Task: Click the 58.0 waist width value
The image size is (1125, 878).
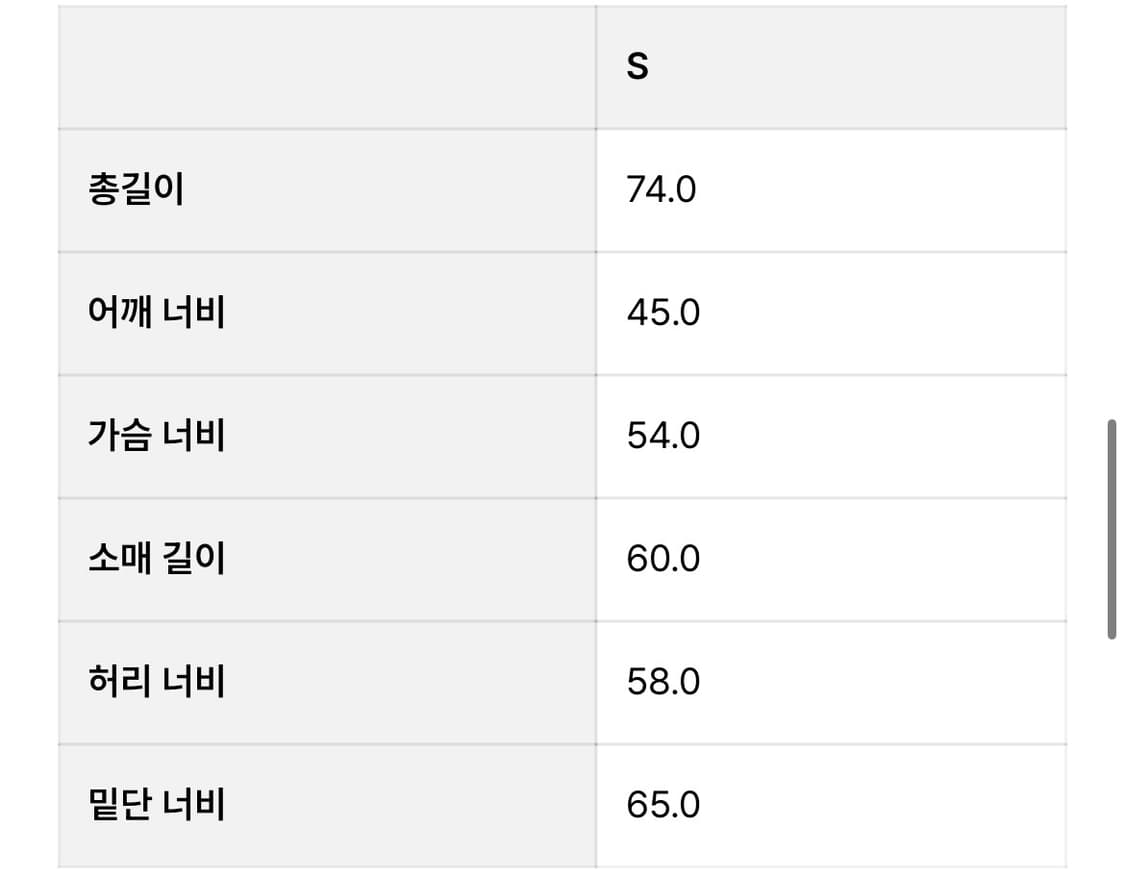Action: [x=663, y=682]
